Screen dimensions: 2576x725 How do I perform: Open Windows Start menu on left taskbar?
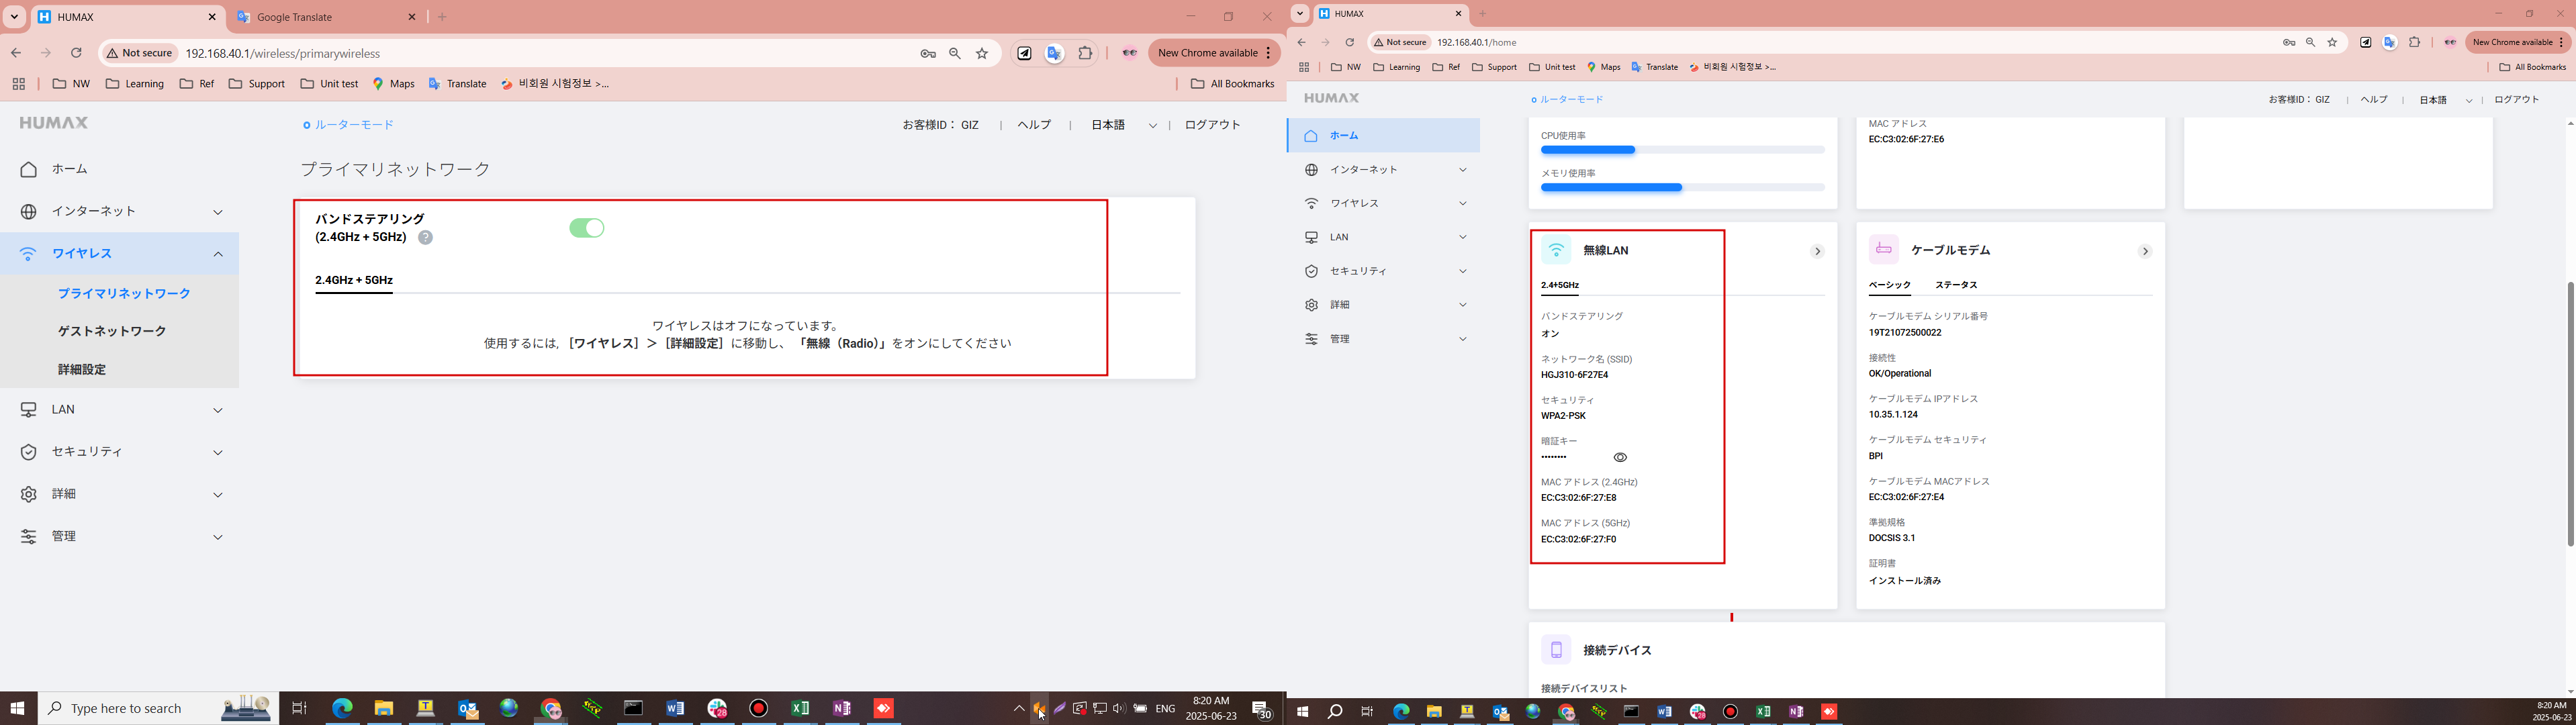(x=17, y=708)
